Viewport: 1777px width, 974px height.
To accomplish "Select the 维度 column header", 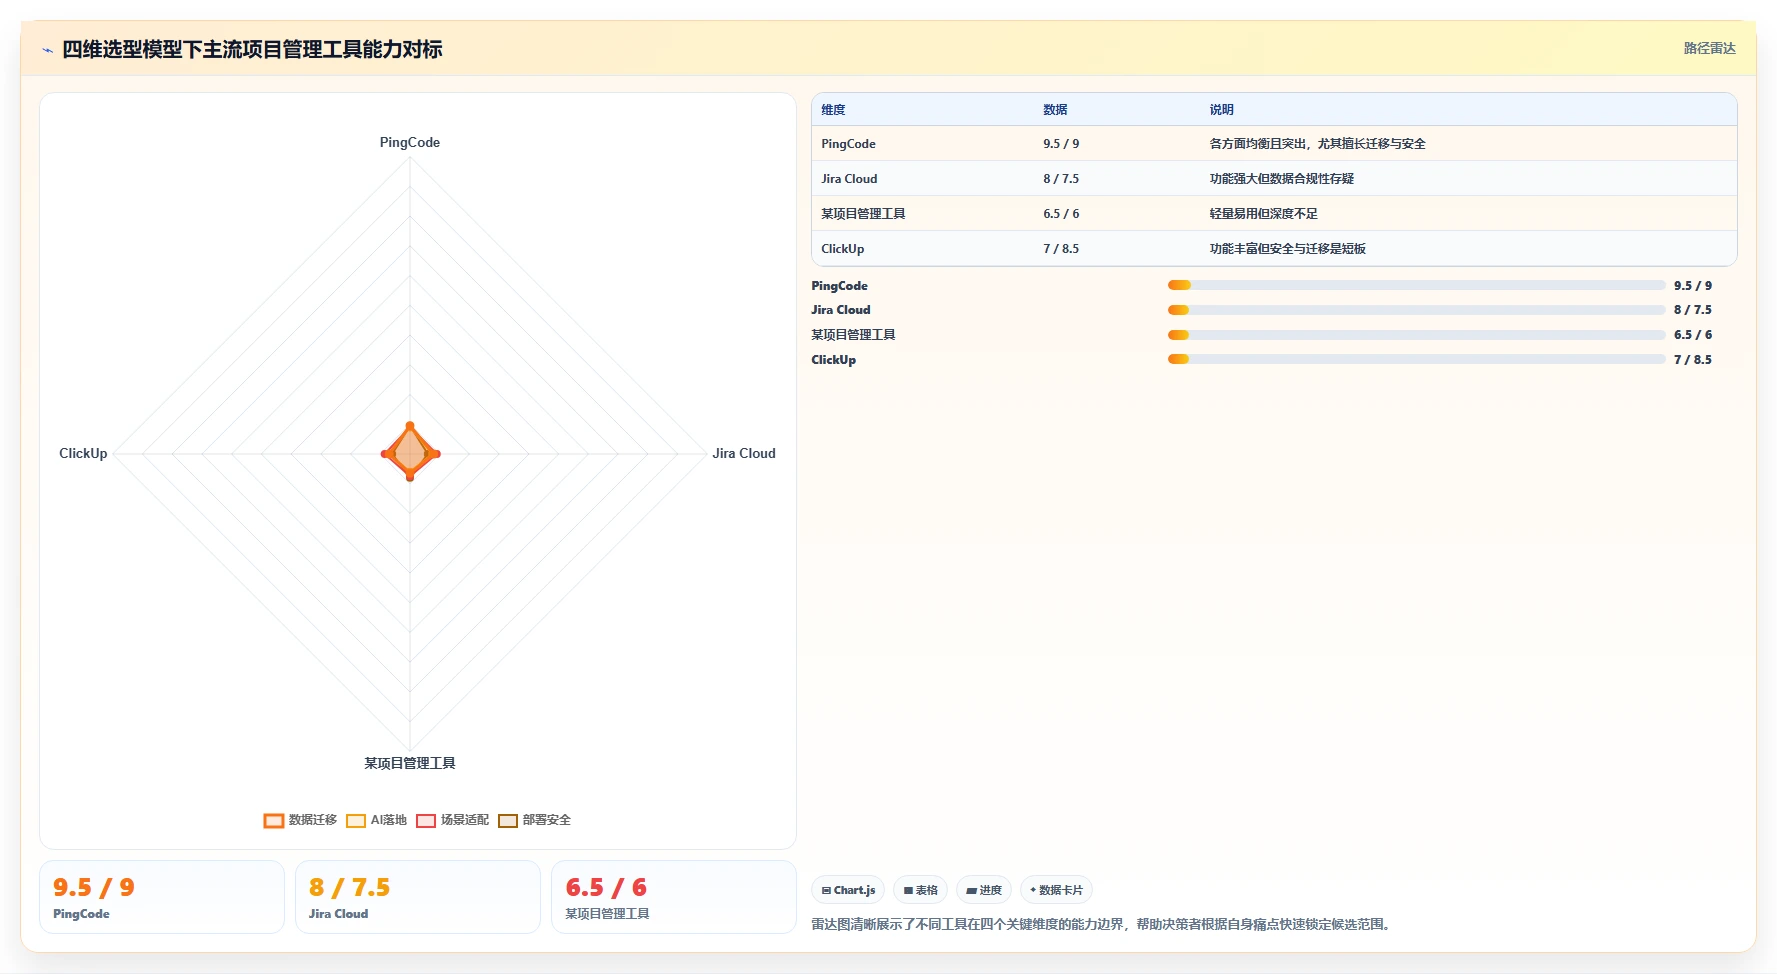I will [833, 110].
